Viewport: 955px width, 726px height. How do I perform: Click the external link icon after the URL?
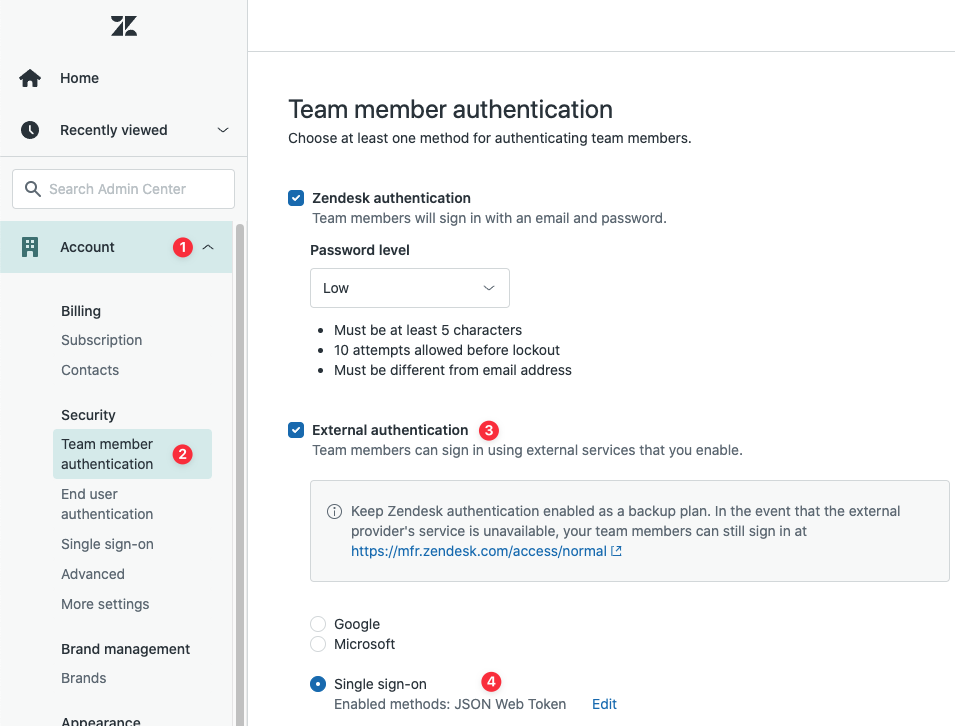point(617,551)
